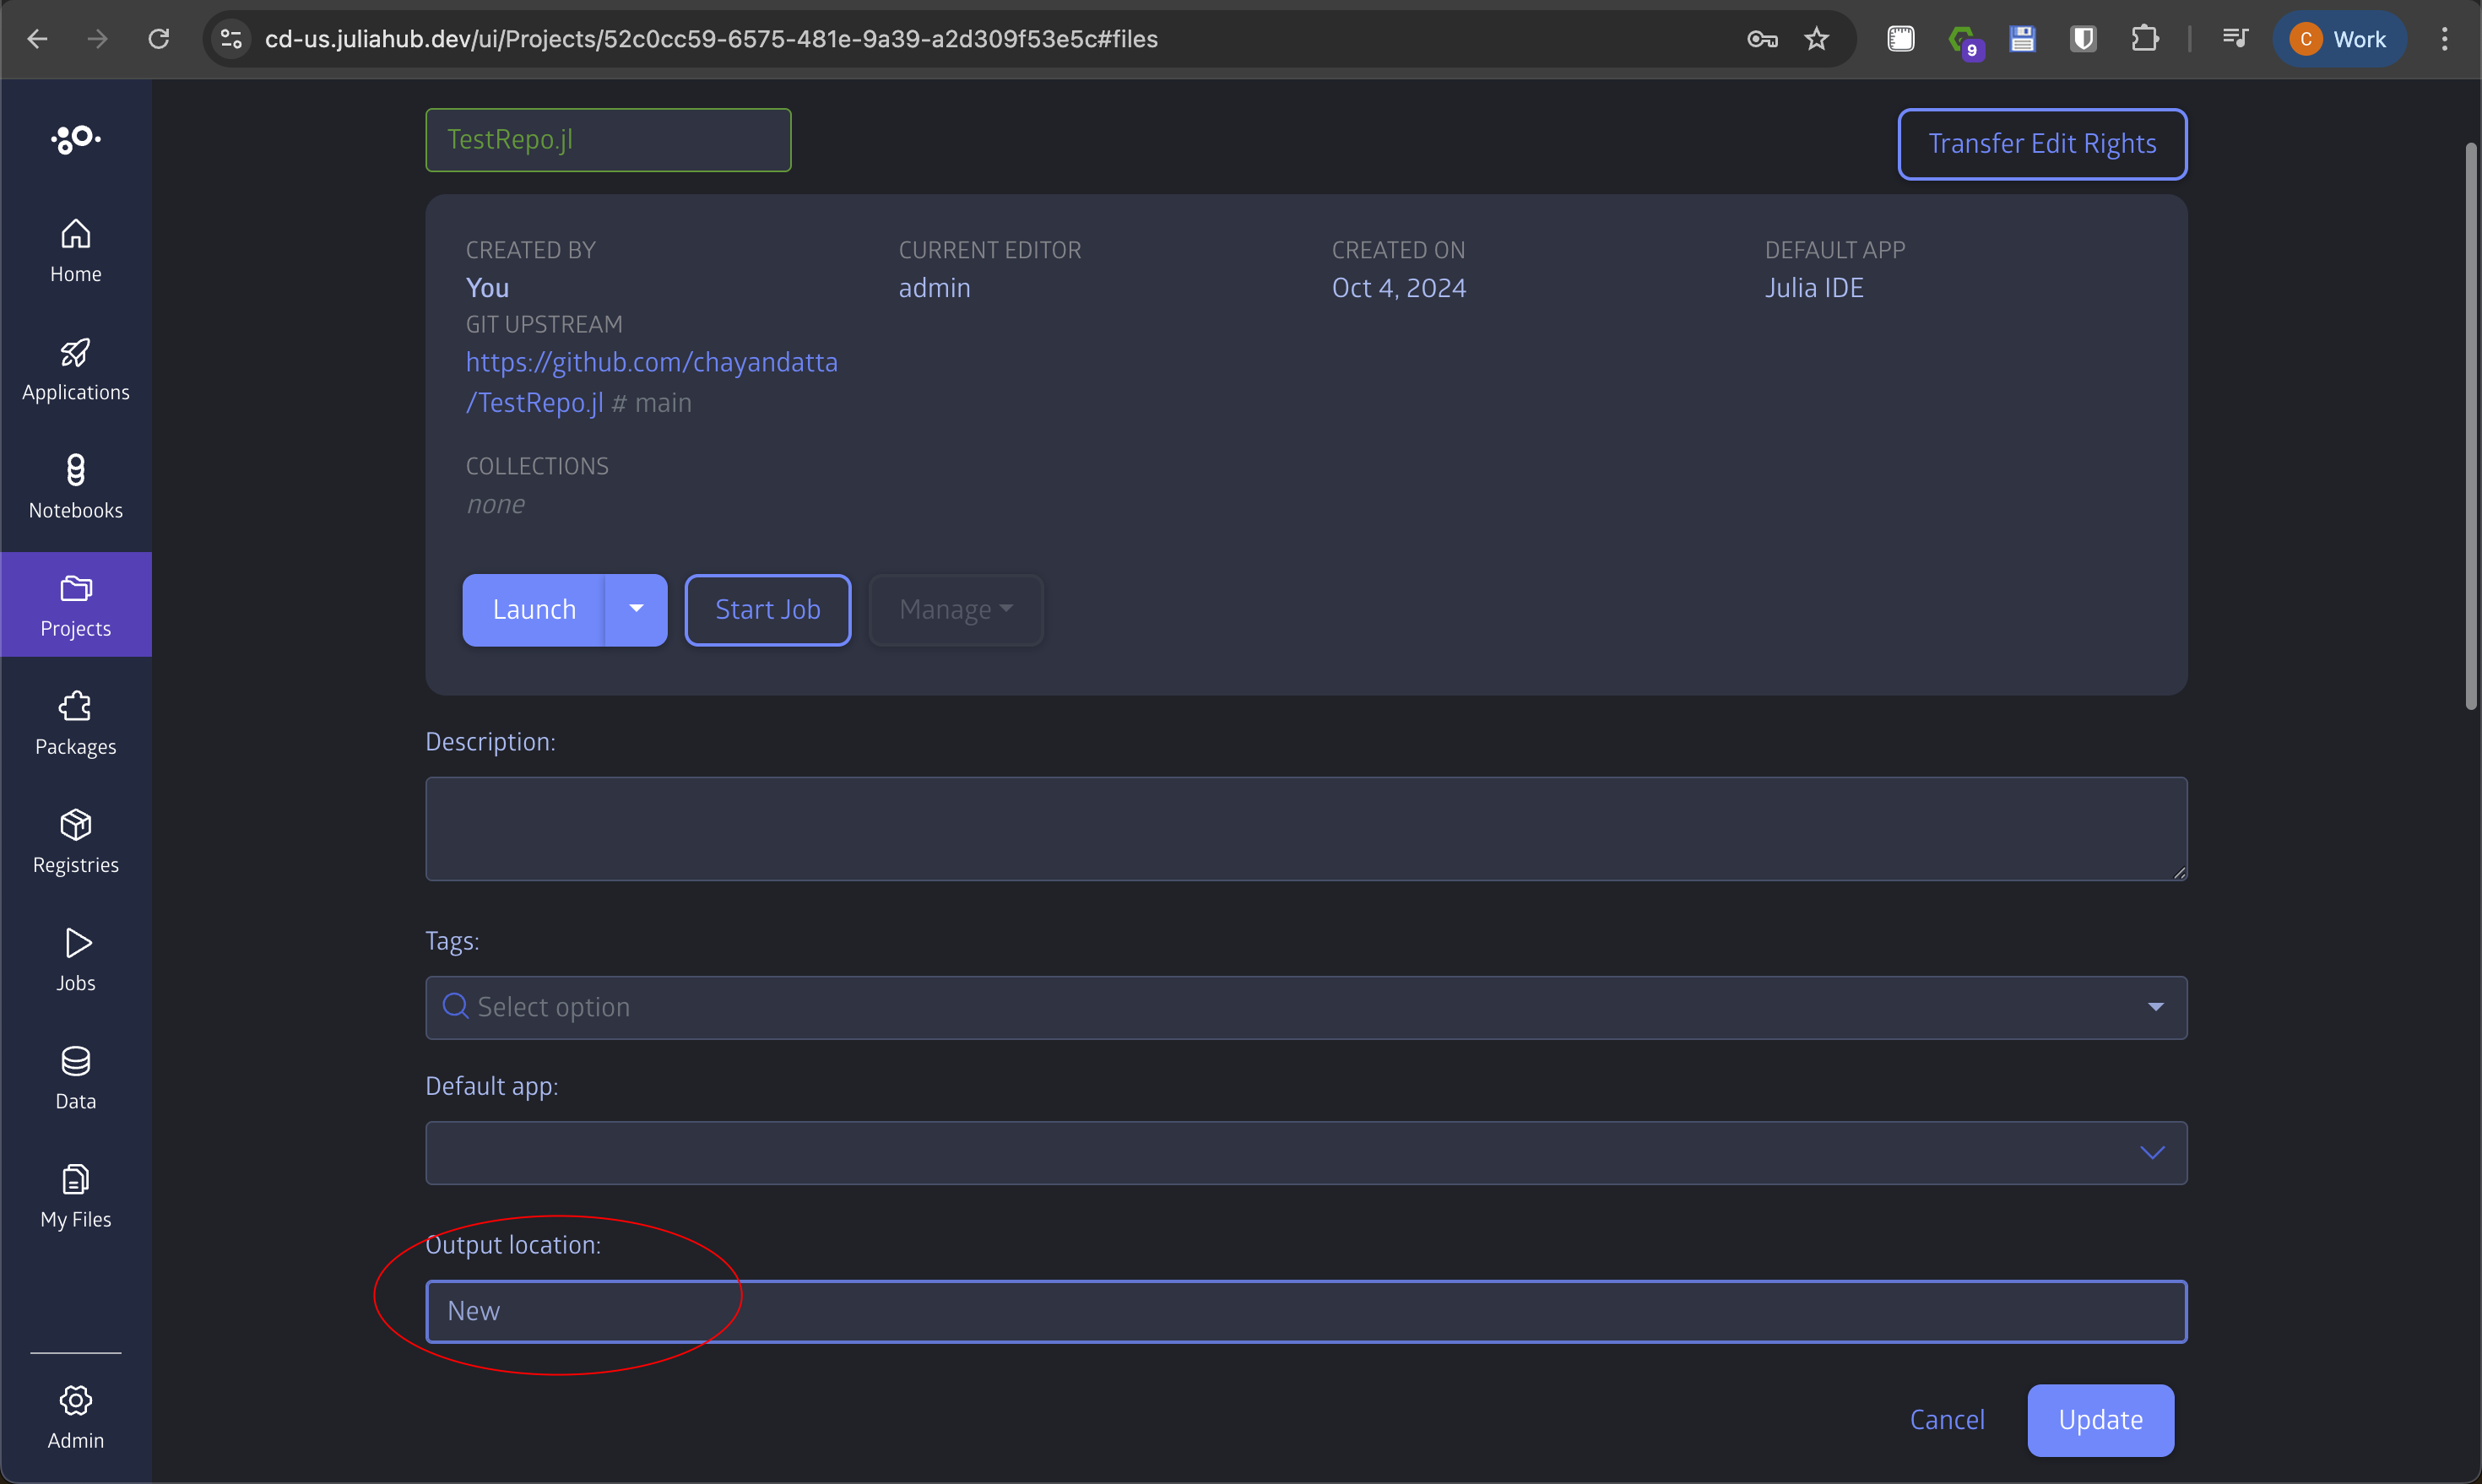Click the Update button
The height and width of the screenshot is (1484, 2482).
click(2100, 1420)
